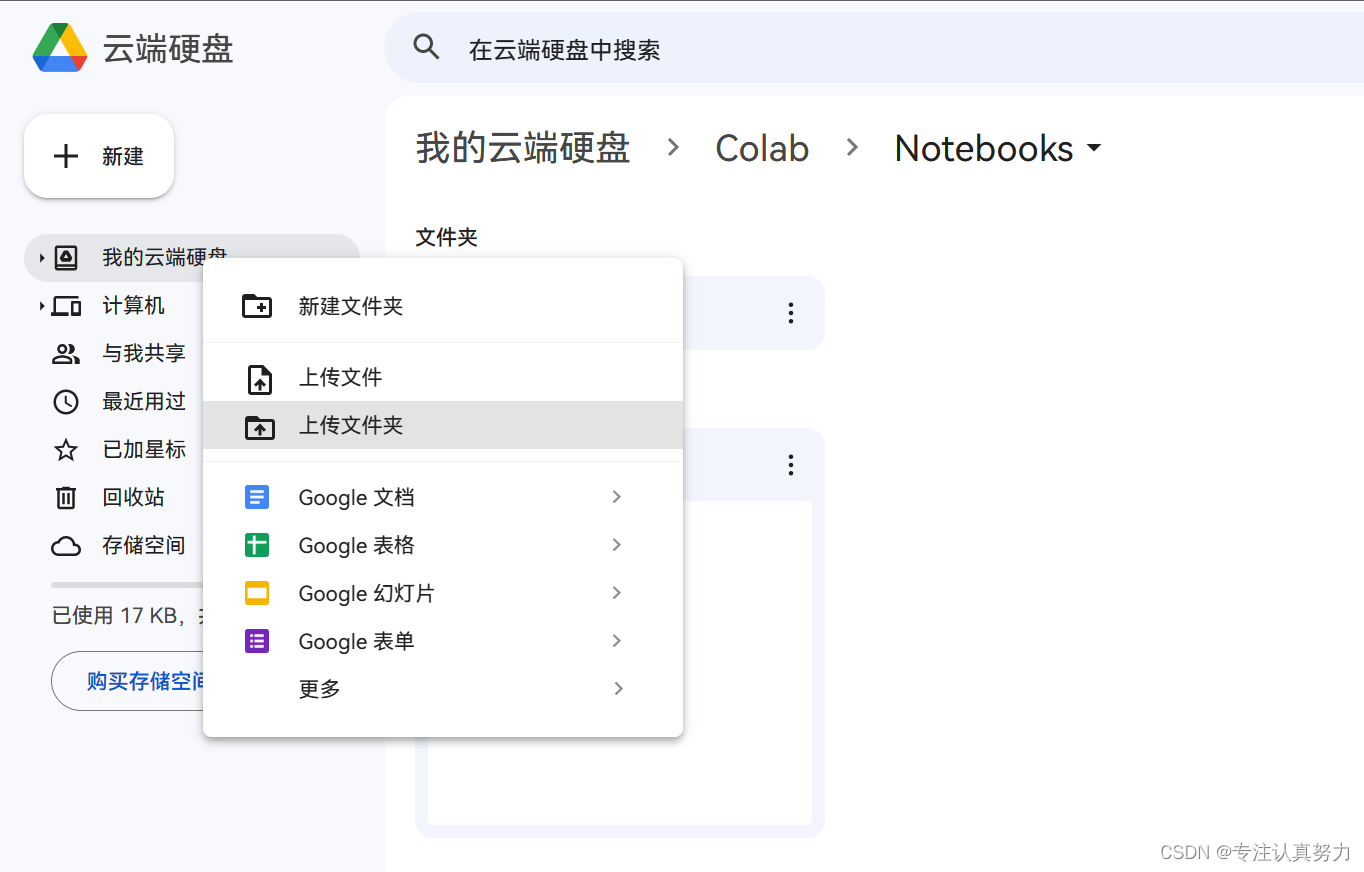Go to Colab in the breadcrumb
Image resolution: width=1364 pixels, height=872 pixels.
pyautogui.click(x=762, y=148)
